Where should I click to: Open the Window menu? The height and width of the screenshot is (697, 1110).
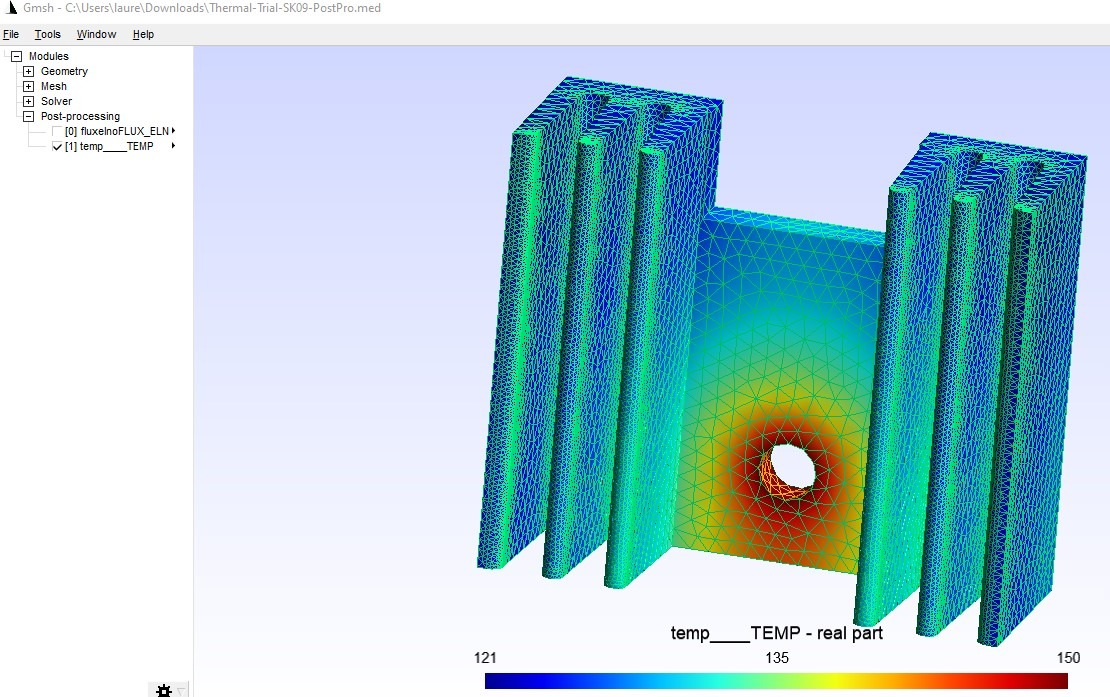[x=96, y=34]
